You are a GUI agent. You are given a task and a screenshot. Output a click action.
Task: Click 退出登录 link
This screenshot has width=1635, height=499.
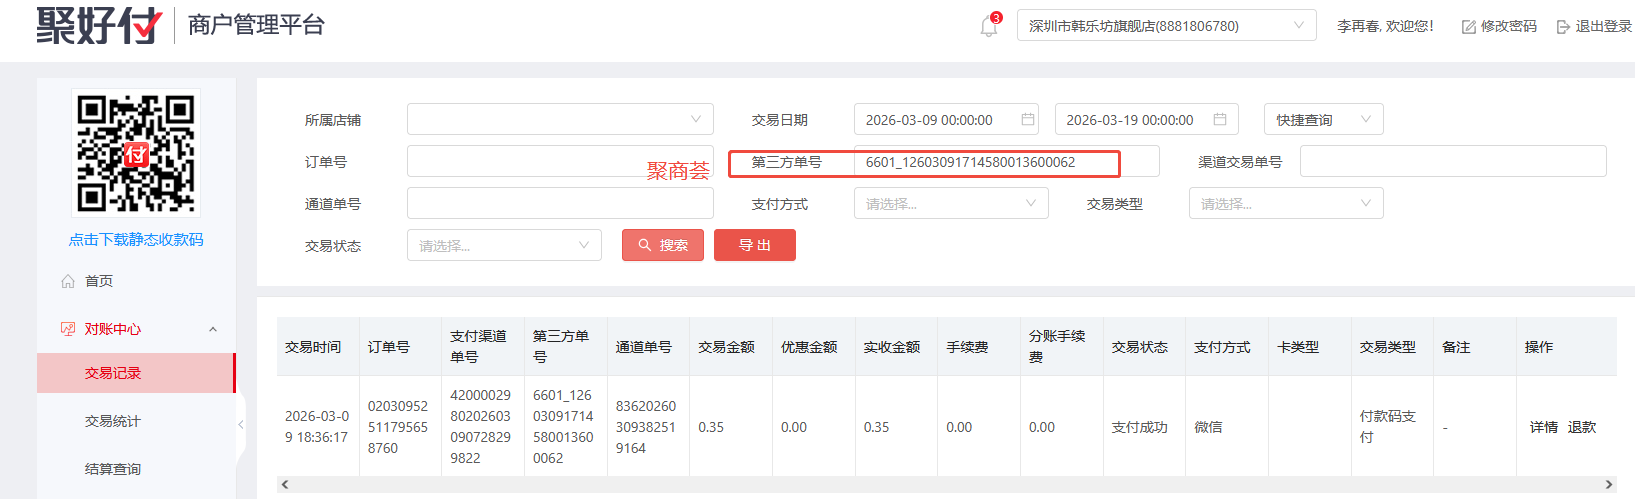[1603, 26]
